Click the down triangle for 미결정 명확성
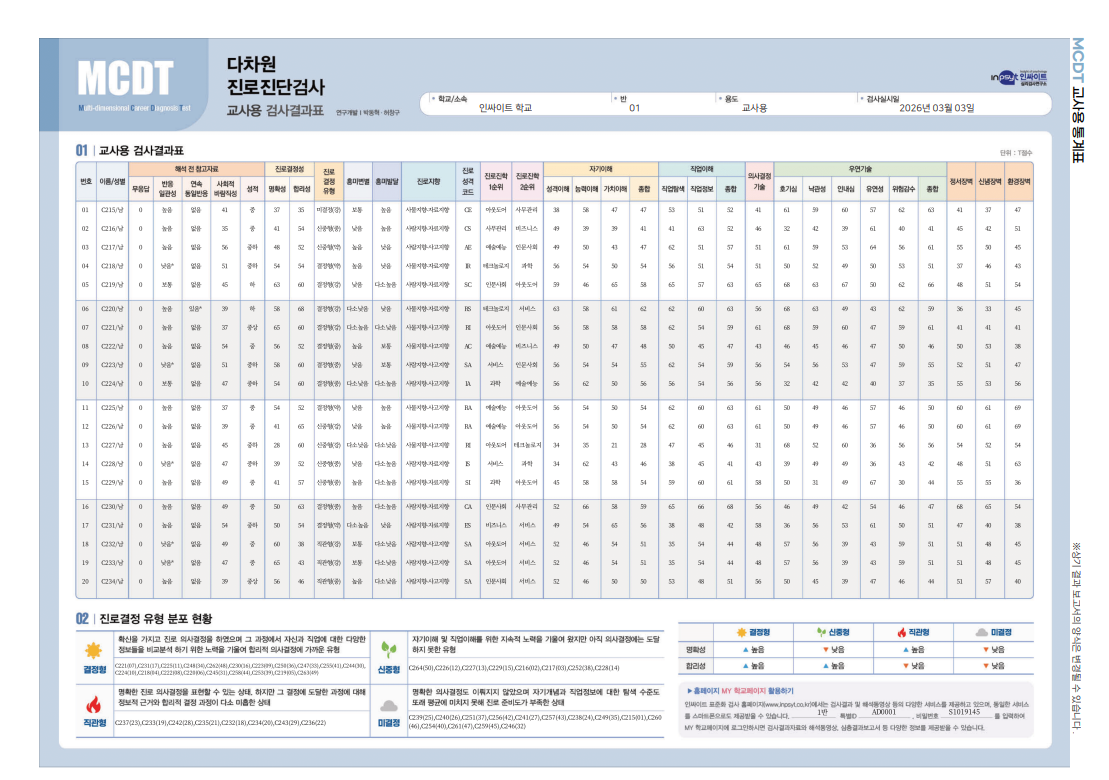 click(986, 649)
